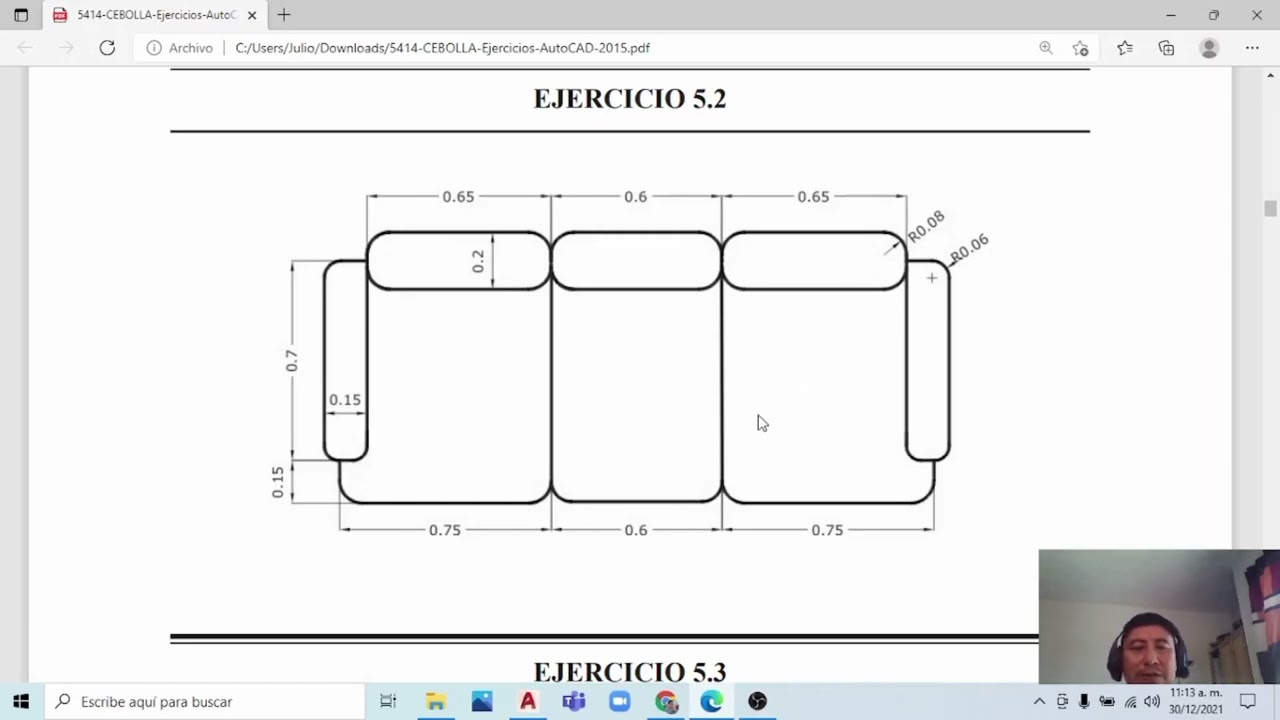The image size is (1280, 720).
Task: Go forward to next page
Action: click(66, 48)
